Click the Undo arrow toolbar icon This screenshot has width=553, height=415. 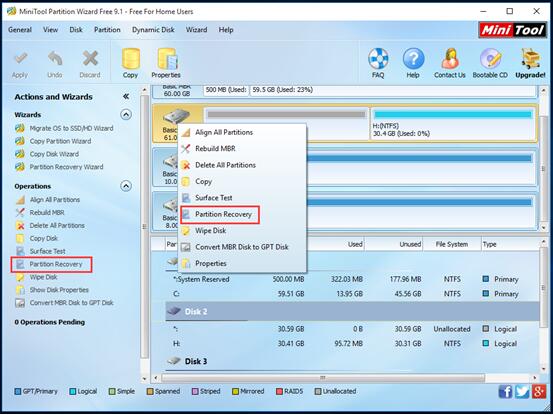click(55, 64)
